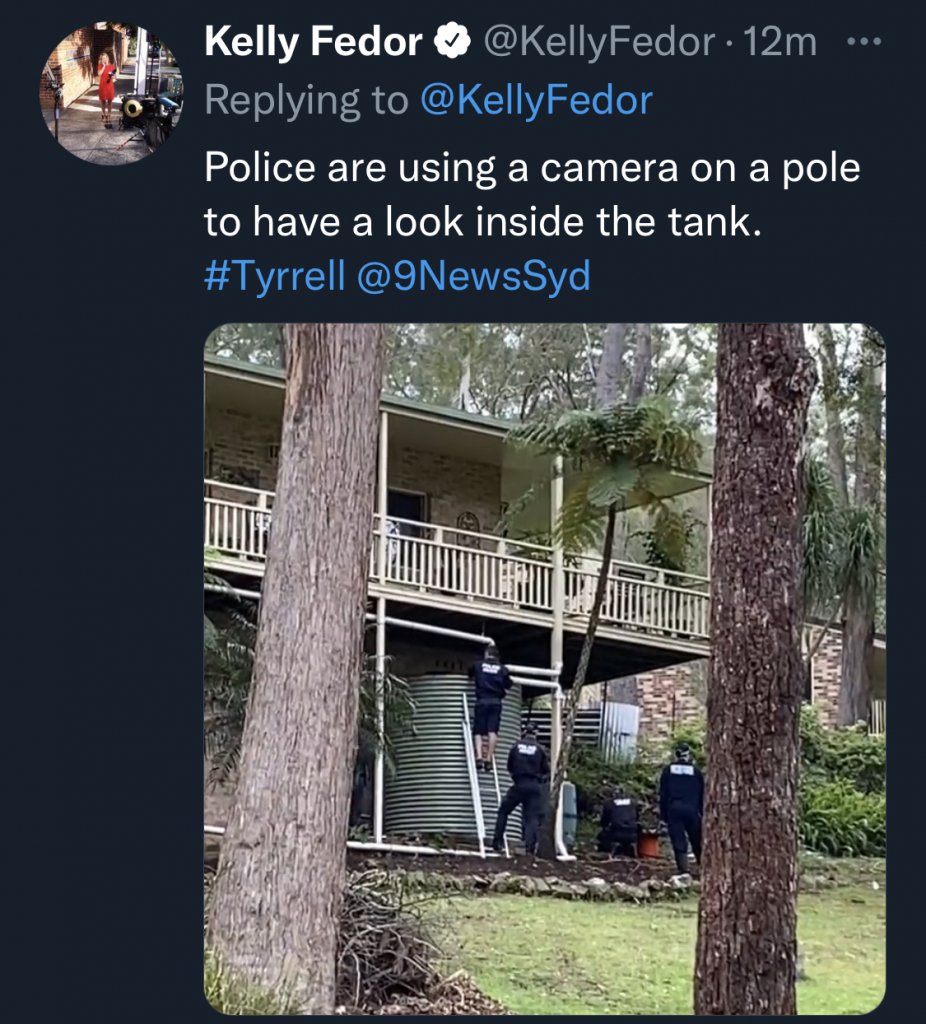Open the @KellyFedor handle in tweet header

tap(600, 43)
